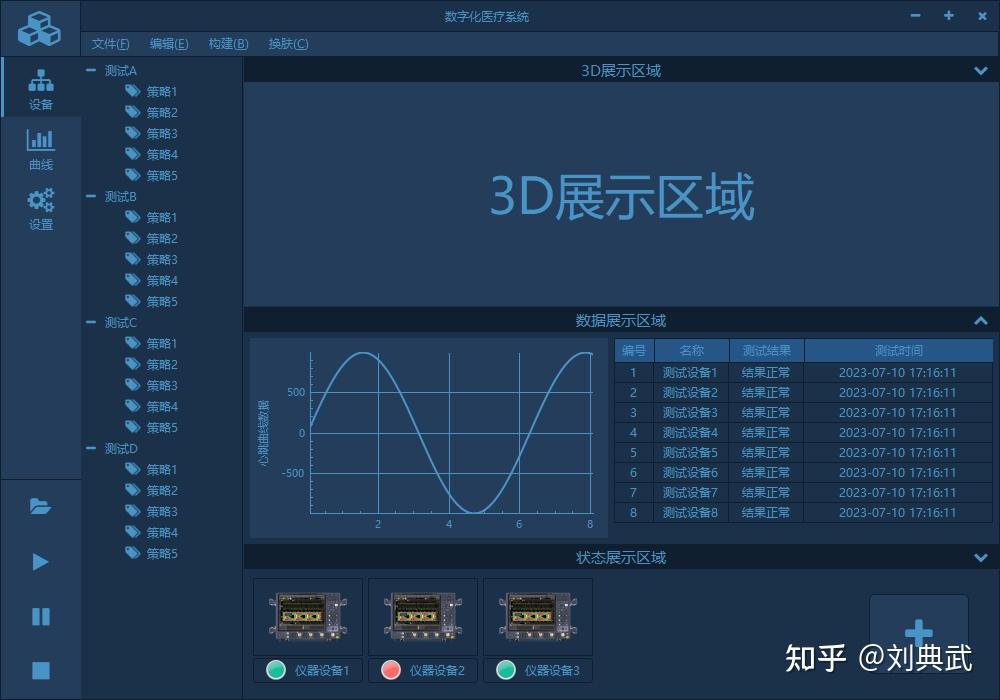Click the blue plus add button
This screenshot has height=700, width=1000.
click(x=919, y=630)
